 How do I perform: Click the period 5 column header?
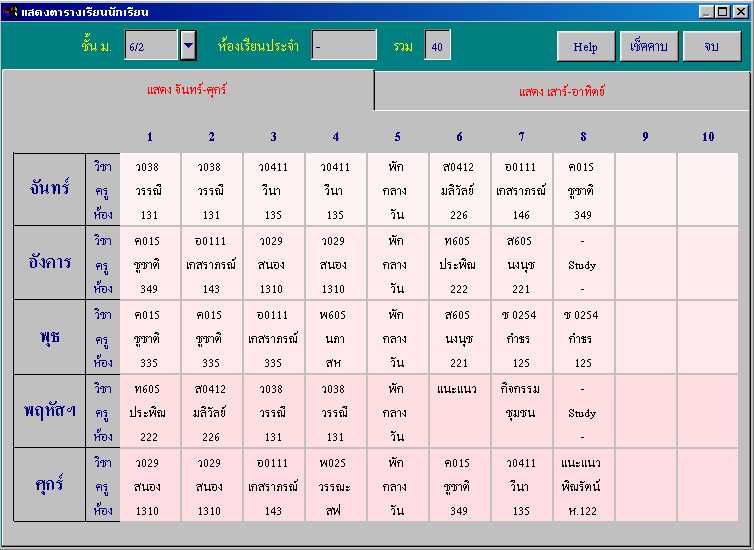click(x=397, y=137)
